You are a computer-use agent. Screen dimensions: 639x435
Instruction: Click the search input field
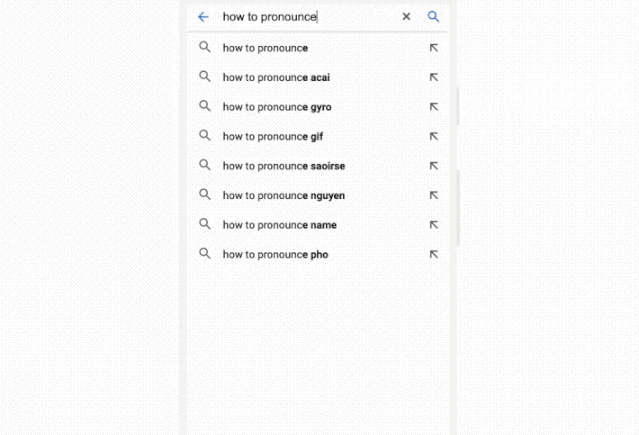click(x=300, y=17)
